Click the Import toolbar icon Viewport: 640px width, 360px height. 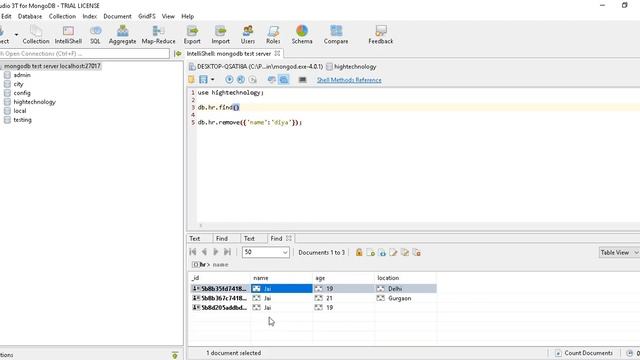pyautogui.click(x=220, y=35)
